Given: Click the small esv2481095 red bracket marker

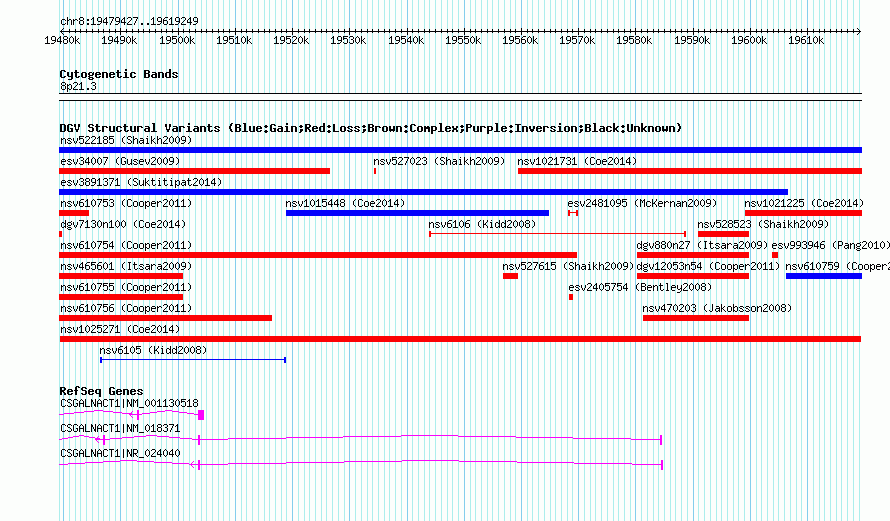Looking at the screenshot, I should tap(573, 213).
